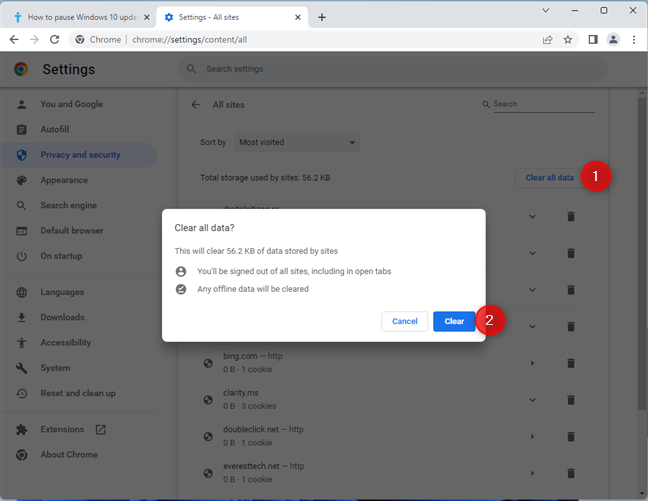
Task: Click the Chrome logo next to Settings
Action: 21,69
